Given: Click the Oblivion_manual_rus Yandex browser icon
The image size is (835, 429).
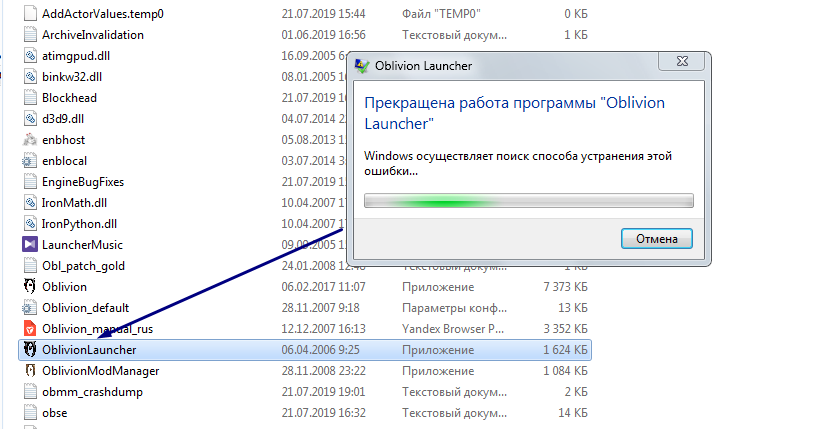Looking at the screenshot, I should pyautogui.click(x=30, y=329).
